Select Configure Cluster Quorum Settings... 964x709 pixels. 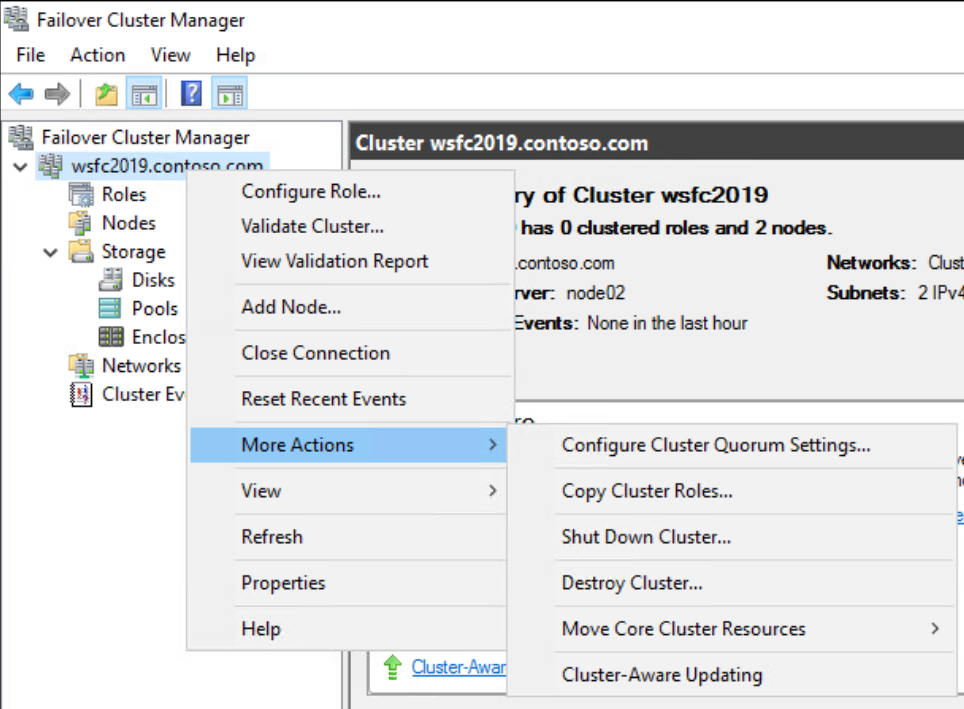(x=732, y=445)
